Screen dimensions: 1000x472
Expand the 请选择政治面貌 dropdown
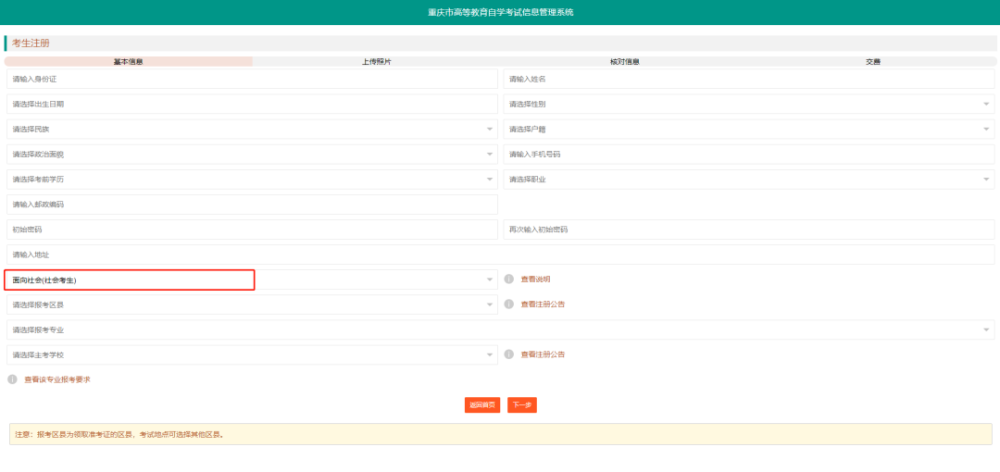tap(252, 154)
